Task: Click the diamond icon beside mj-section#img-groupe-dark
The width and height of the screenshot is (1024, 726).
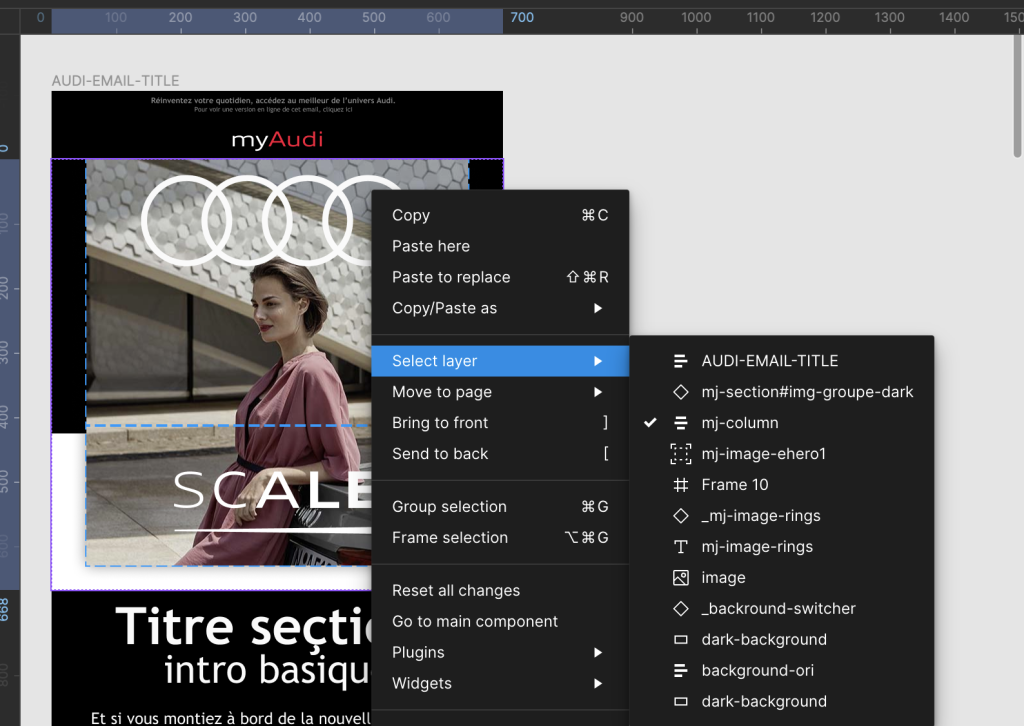Action: pyautogui.click(x=680, y=392)
